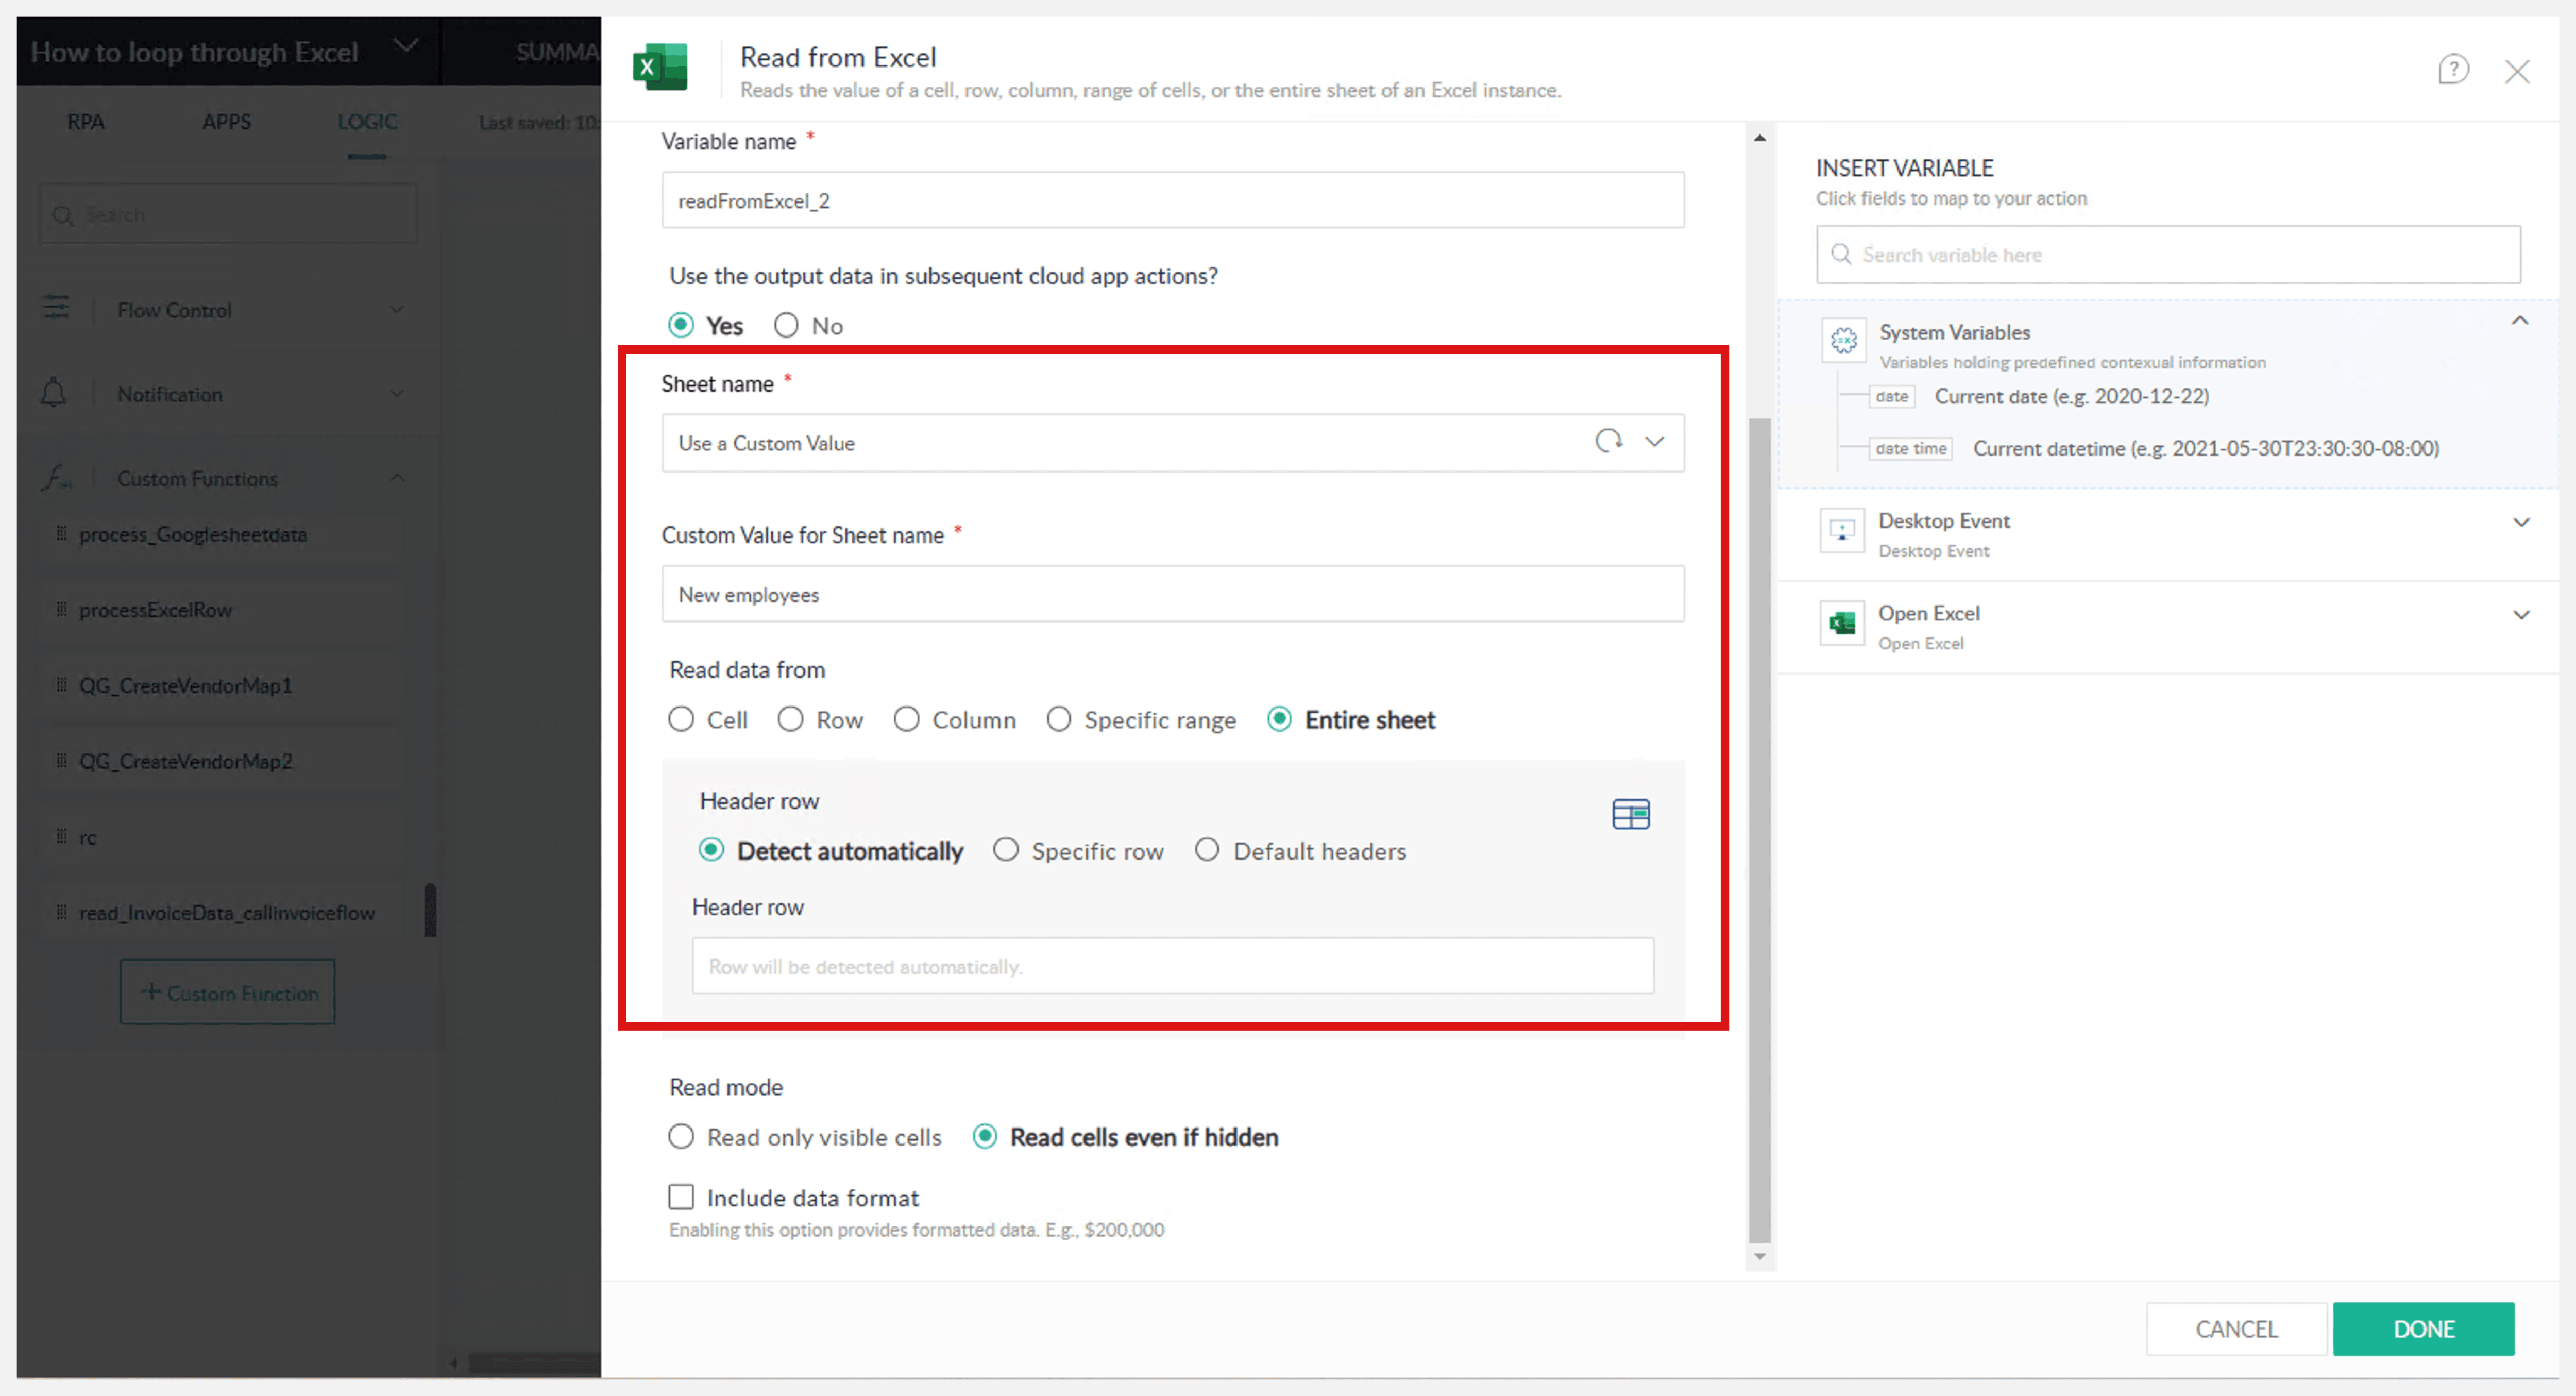The width and height of the screenshot is (2576, 1396).
Task: Click the Desktop Event monitor icon
Action: point(1842,530)
